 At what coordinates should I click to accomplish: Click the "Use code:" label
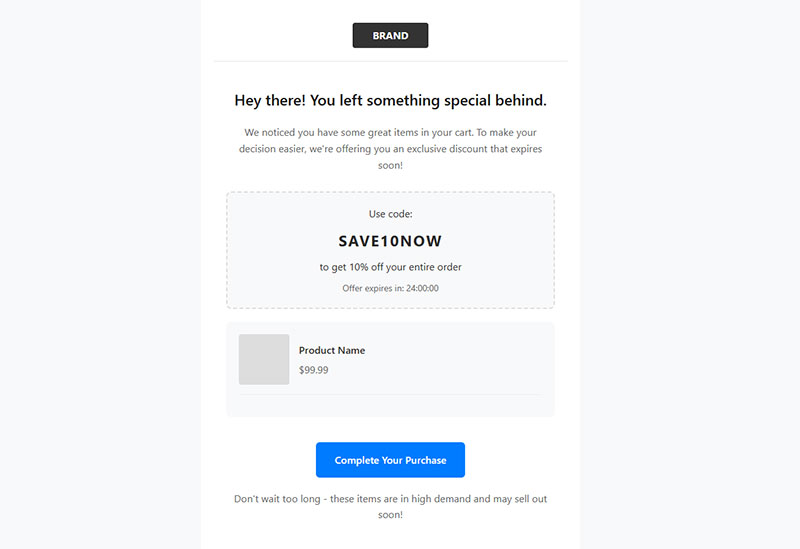pyautogui.click(x=390, y=214)
